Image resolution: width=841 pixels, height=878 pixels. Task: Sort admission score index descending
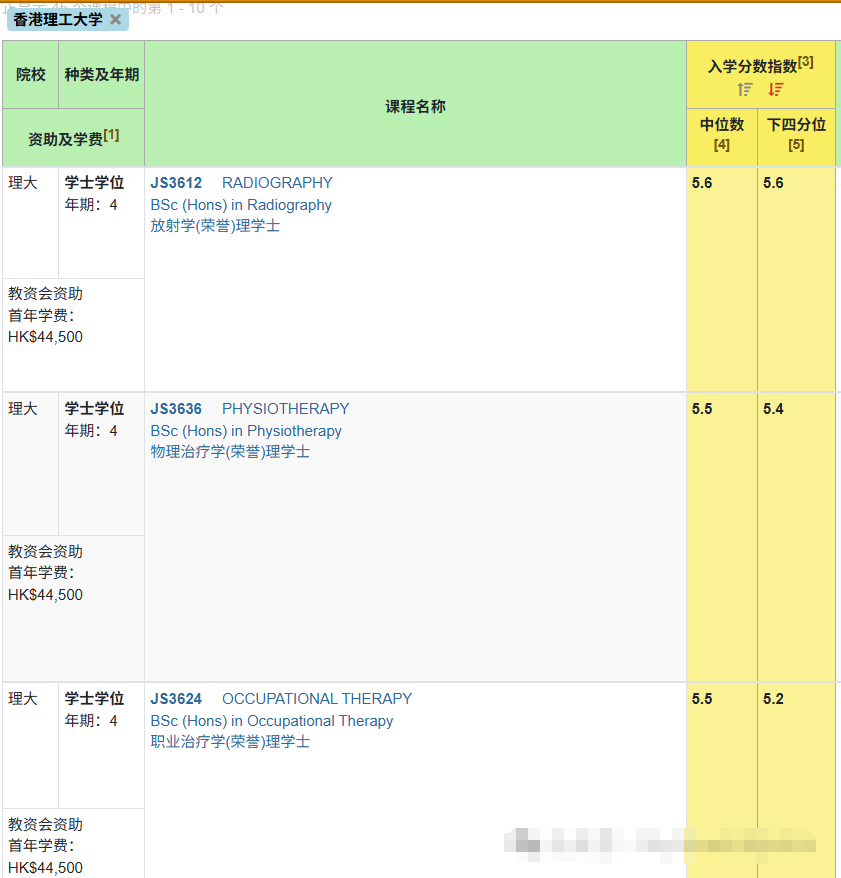(775, 89)
